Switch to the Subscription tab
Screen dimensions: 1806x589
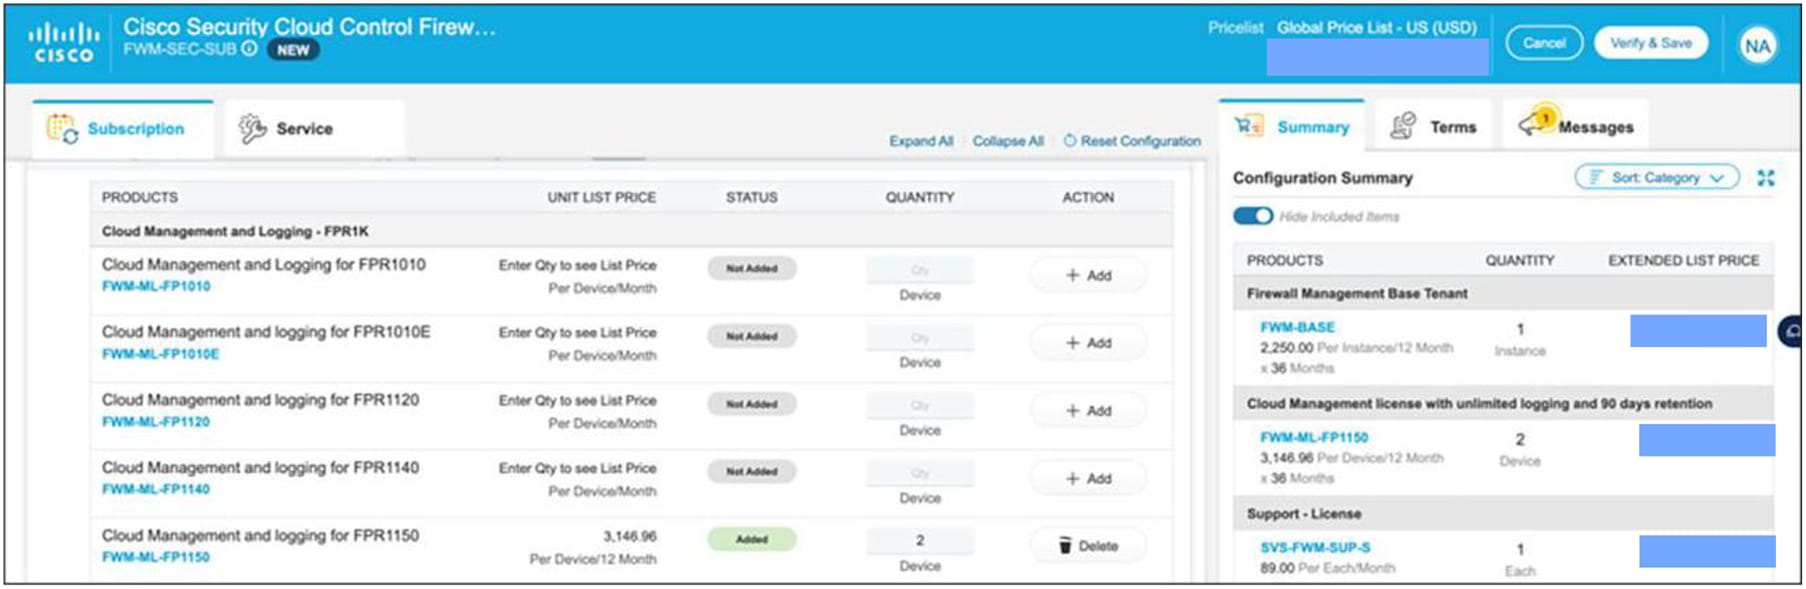point(122,129)
